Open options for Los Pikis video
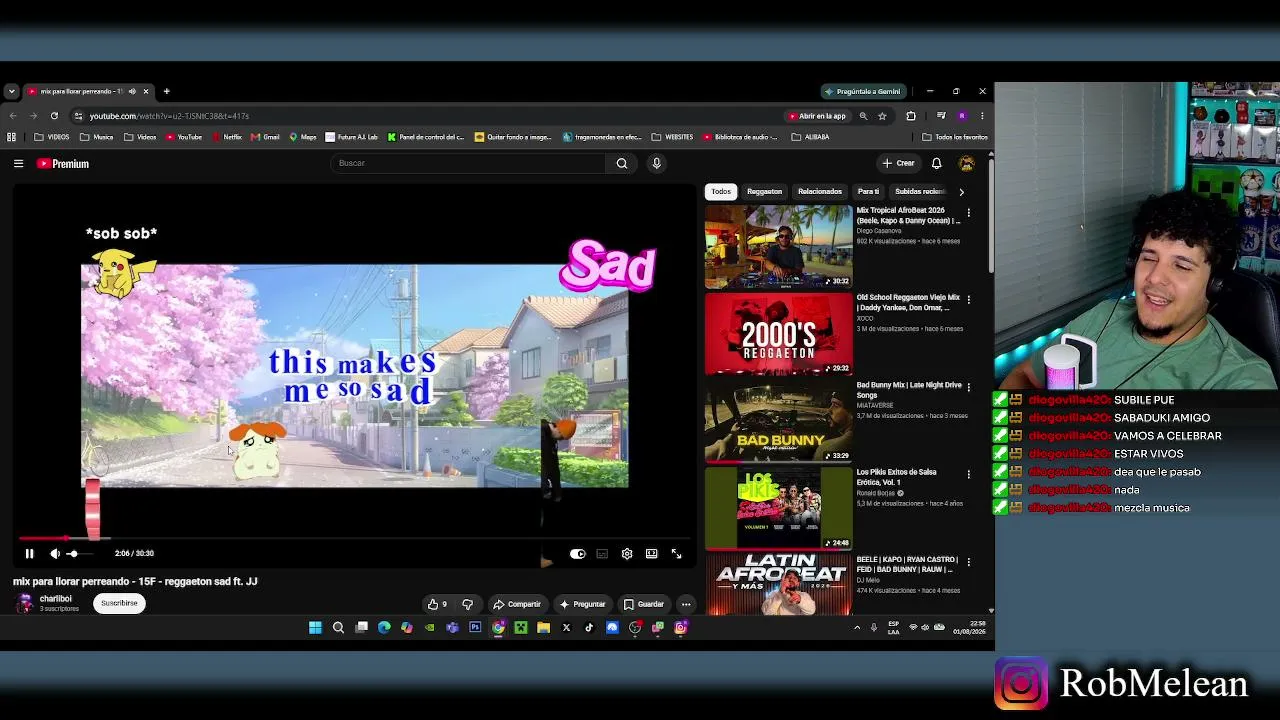 [968, 474]
